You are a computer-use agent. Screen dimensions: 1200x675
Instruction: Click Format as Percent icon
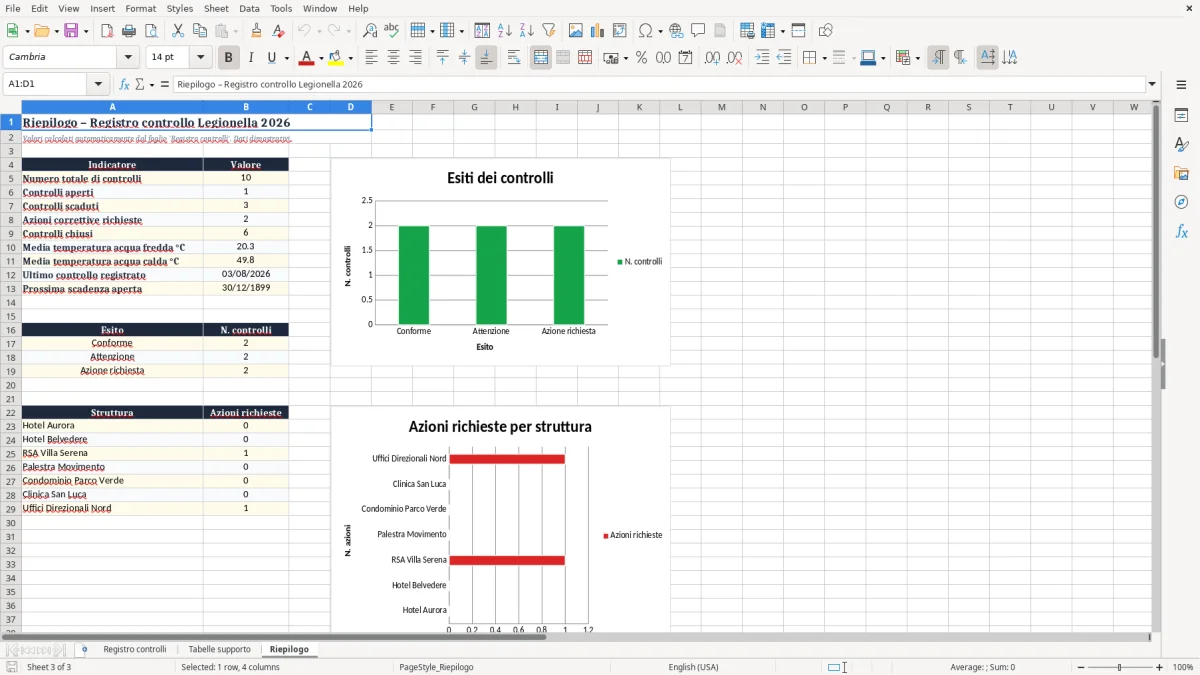coord(641,58)
